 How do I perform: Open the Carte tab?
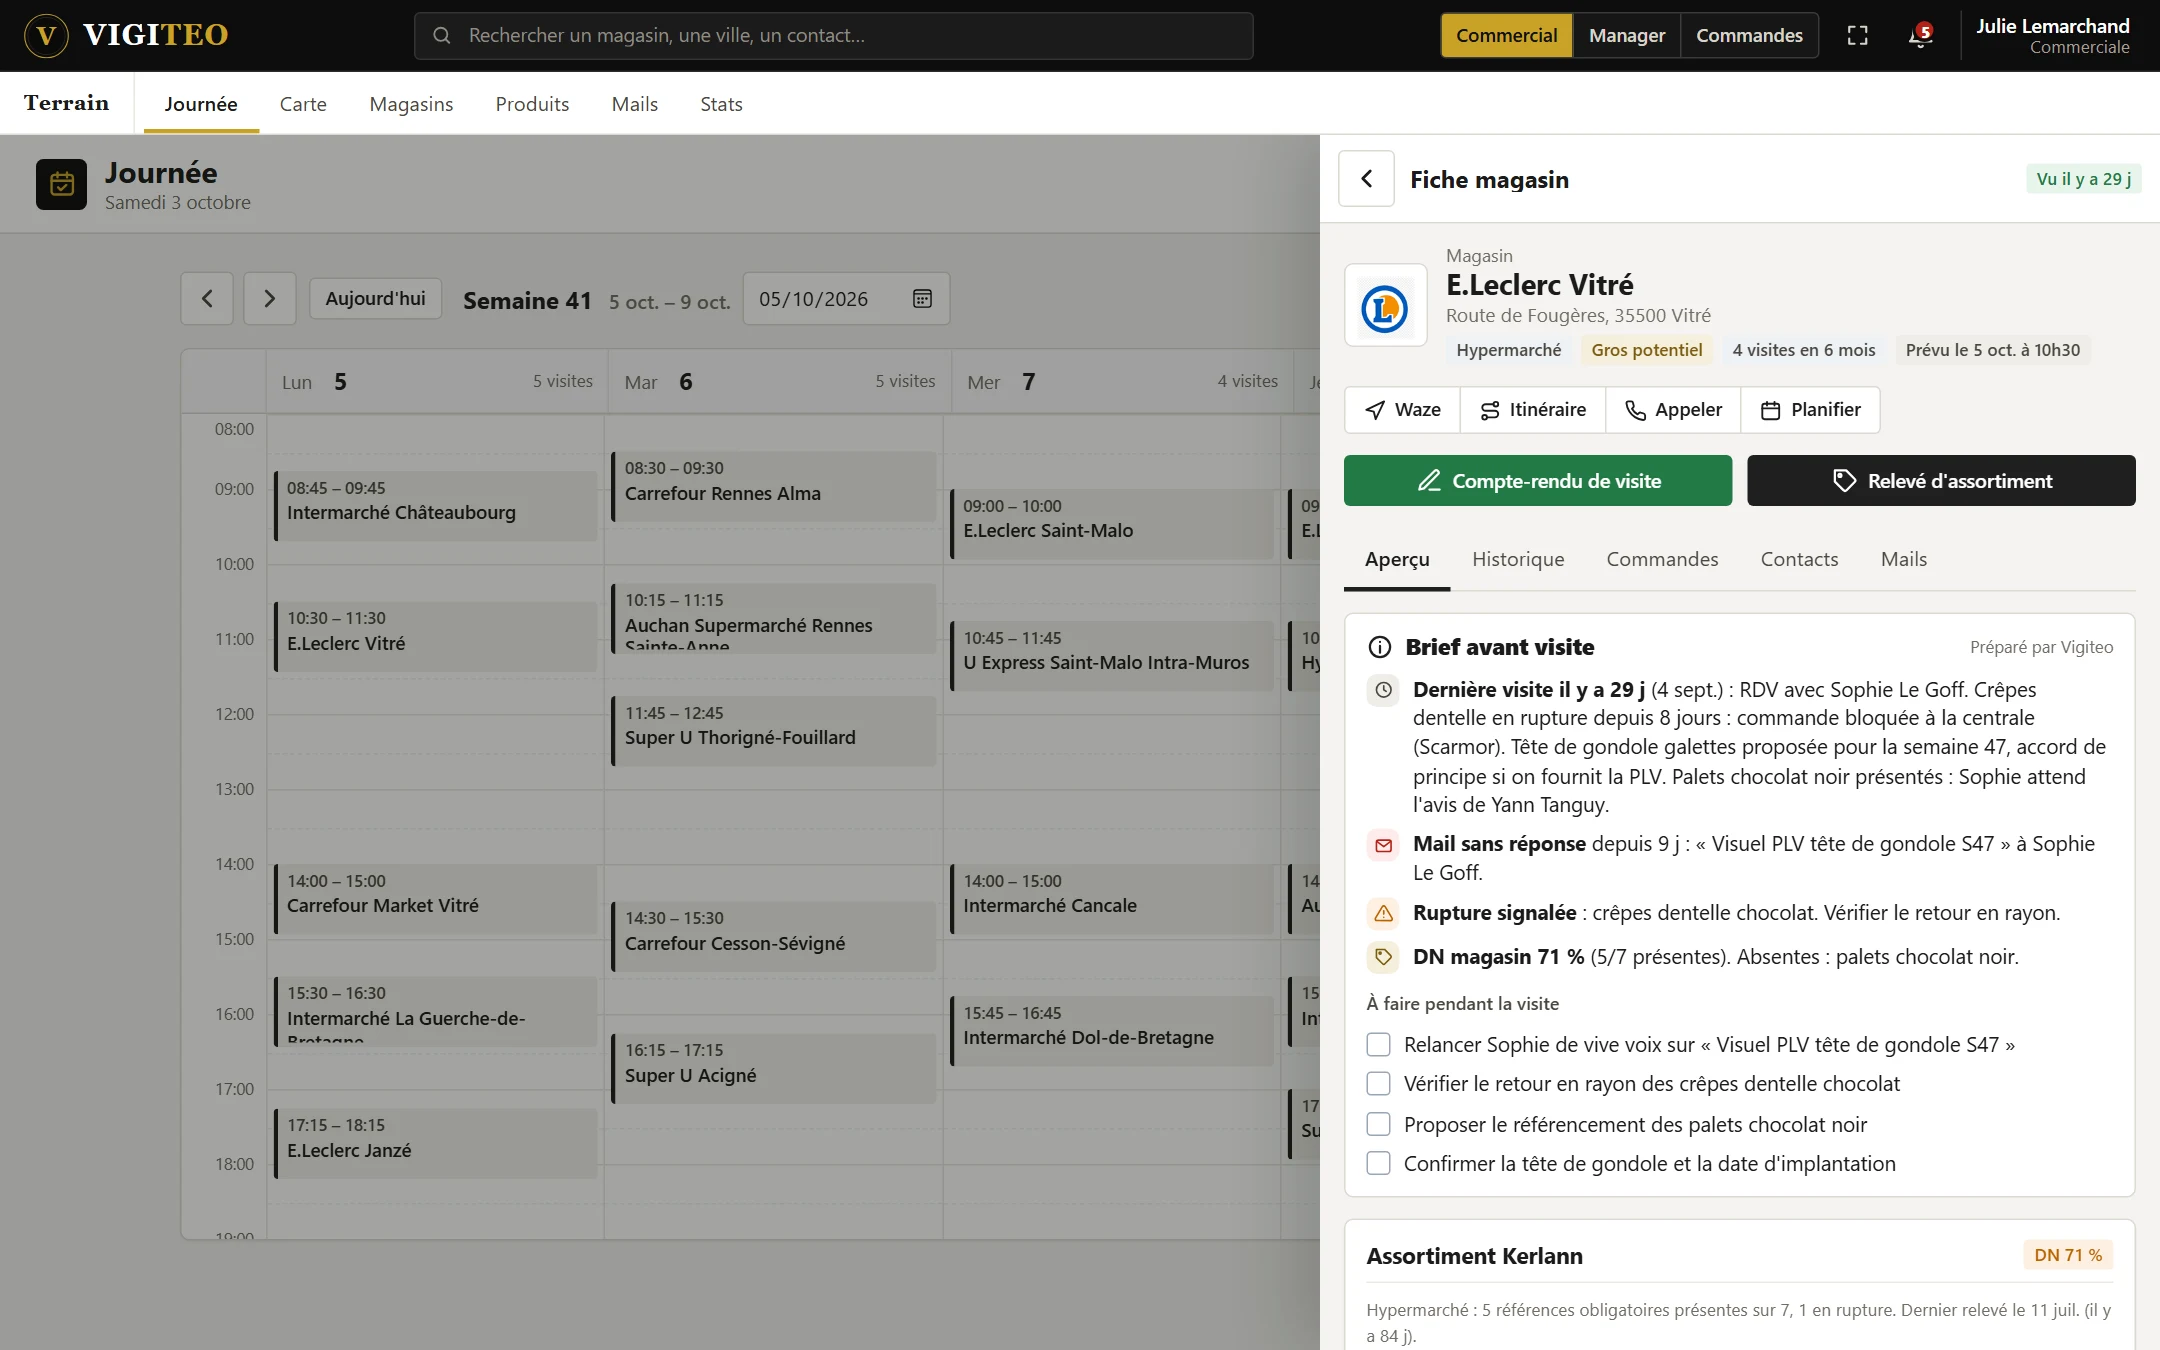303,104
